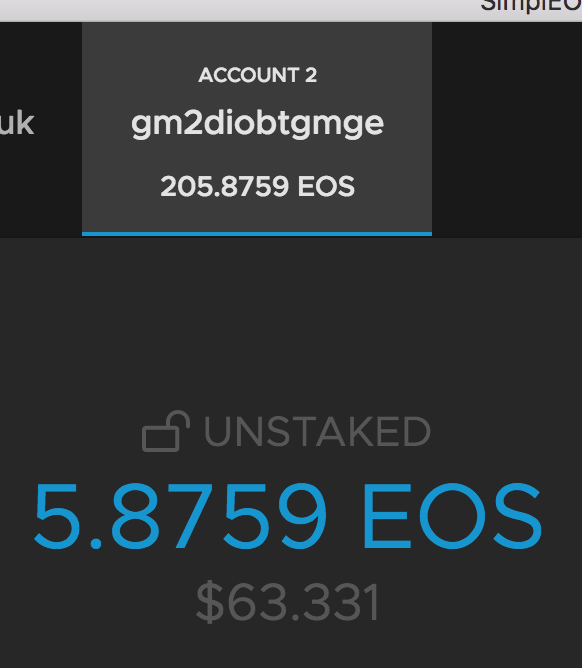Select the 5.8759 EOS unstaked amount

pos(288,516)
